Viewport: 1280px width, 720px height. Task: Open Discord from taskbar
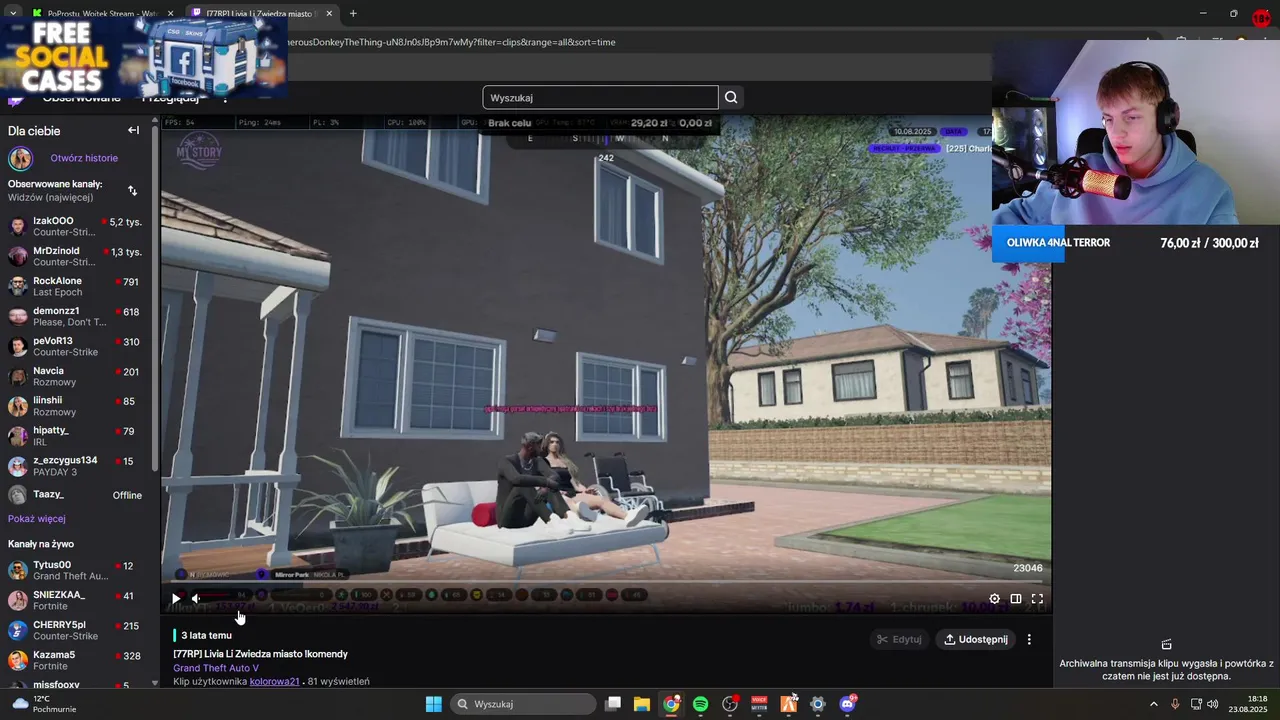848,704
